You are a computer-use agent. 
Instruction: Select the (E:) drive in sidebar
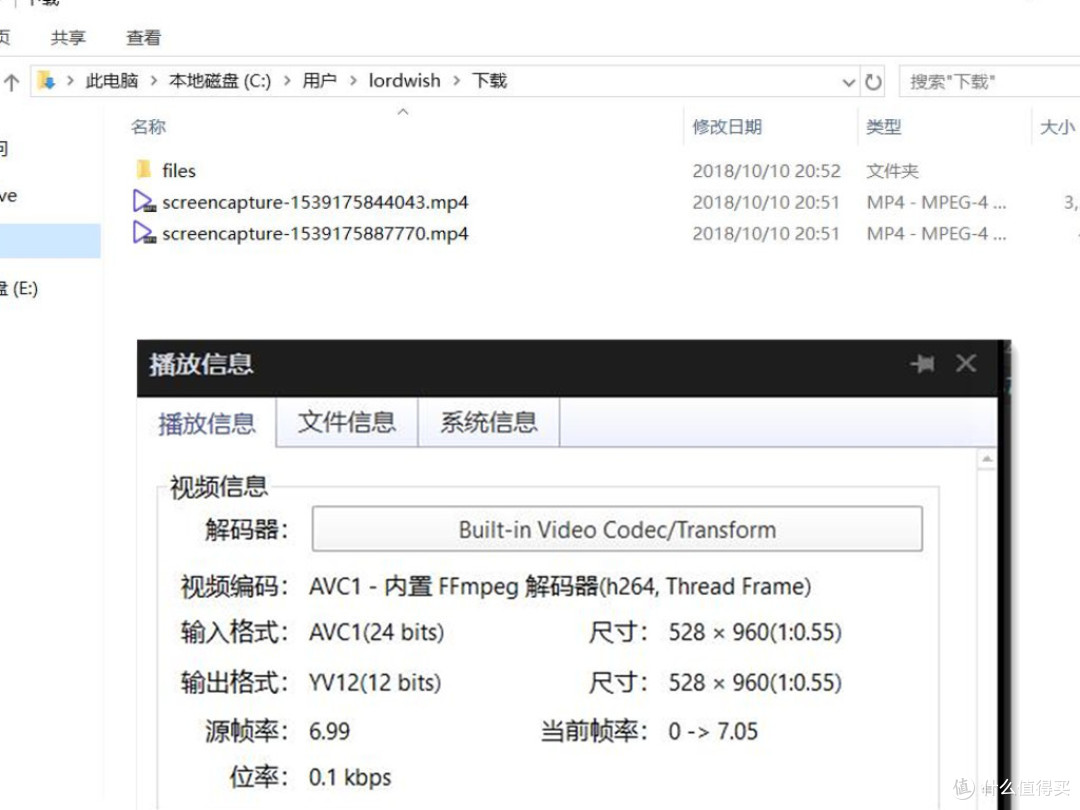click(x=19, y=289)
